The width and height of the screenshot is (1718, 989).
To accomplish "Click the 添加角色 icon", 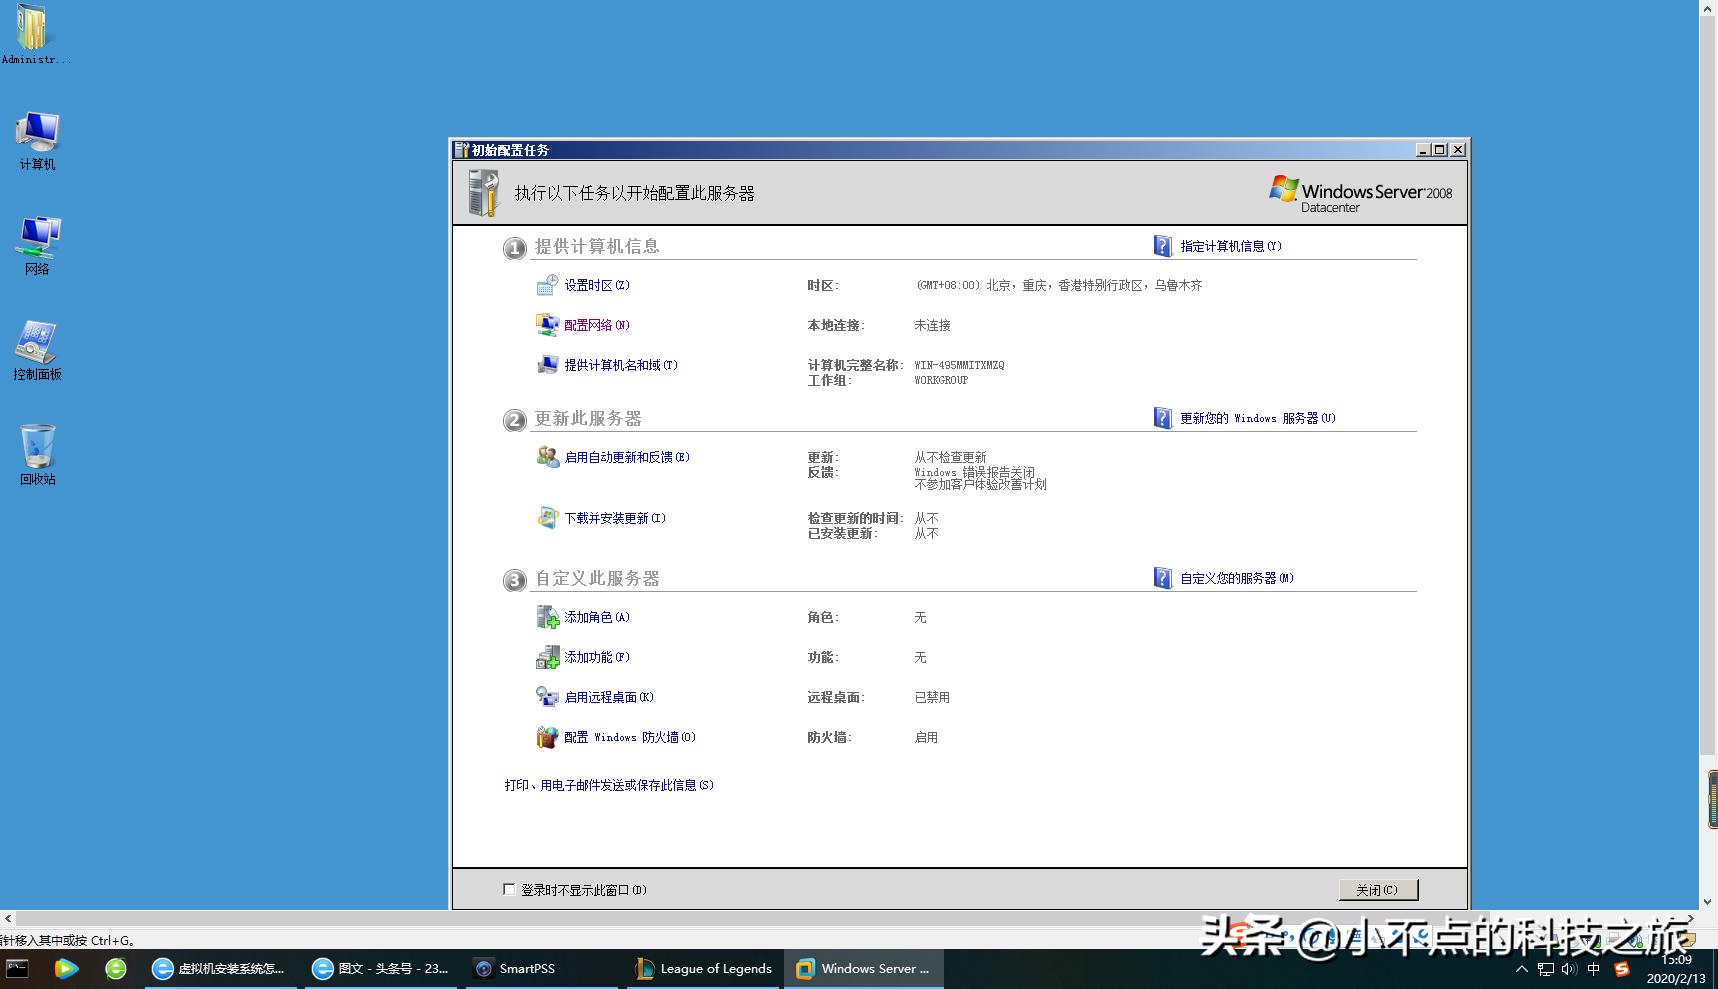I will 548,618.
